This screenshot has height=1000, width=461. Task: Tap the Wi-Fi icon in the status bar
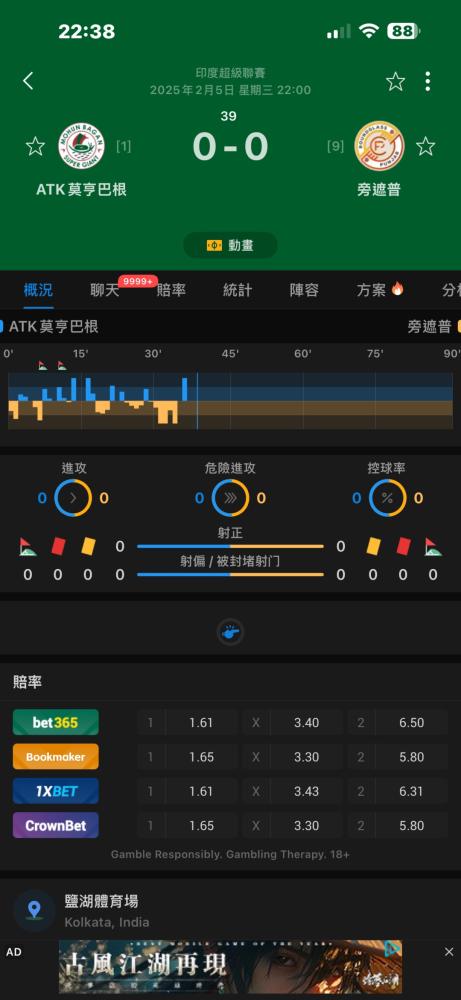coord(369,31)
